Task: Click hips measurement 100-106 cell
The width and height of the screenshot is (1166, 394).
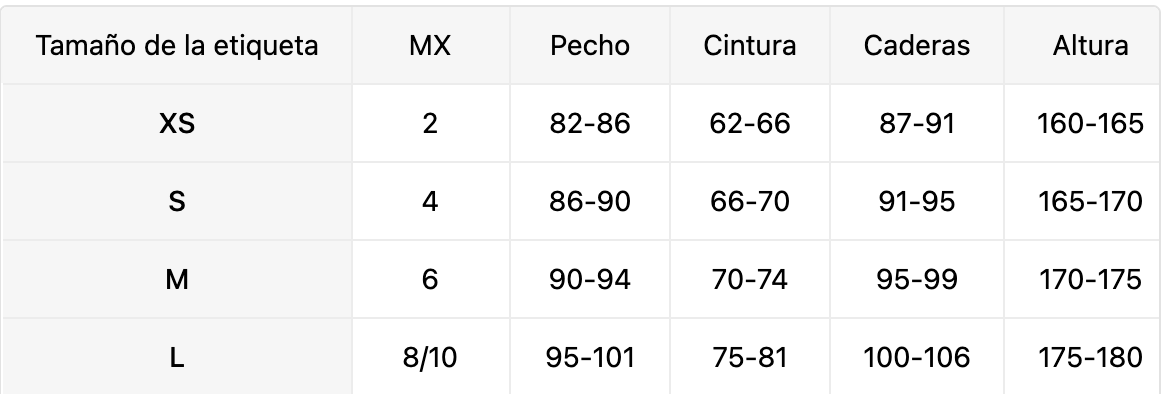Action: [x=917, y=358]
